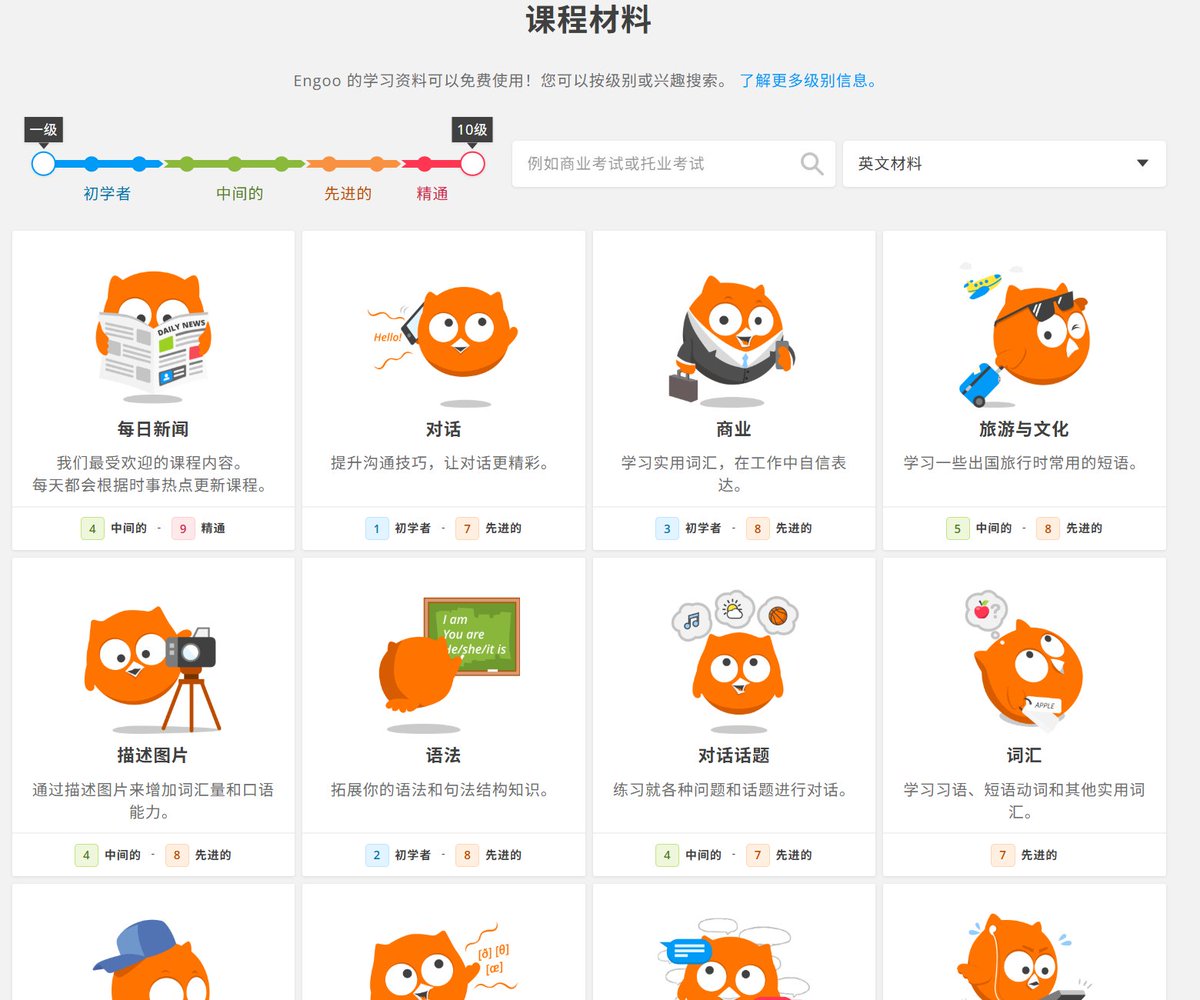This screenshot has height=1000, width=1200.
Task: Open the 描述图片 owl with camera
Action: click(x=153, y=668)
